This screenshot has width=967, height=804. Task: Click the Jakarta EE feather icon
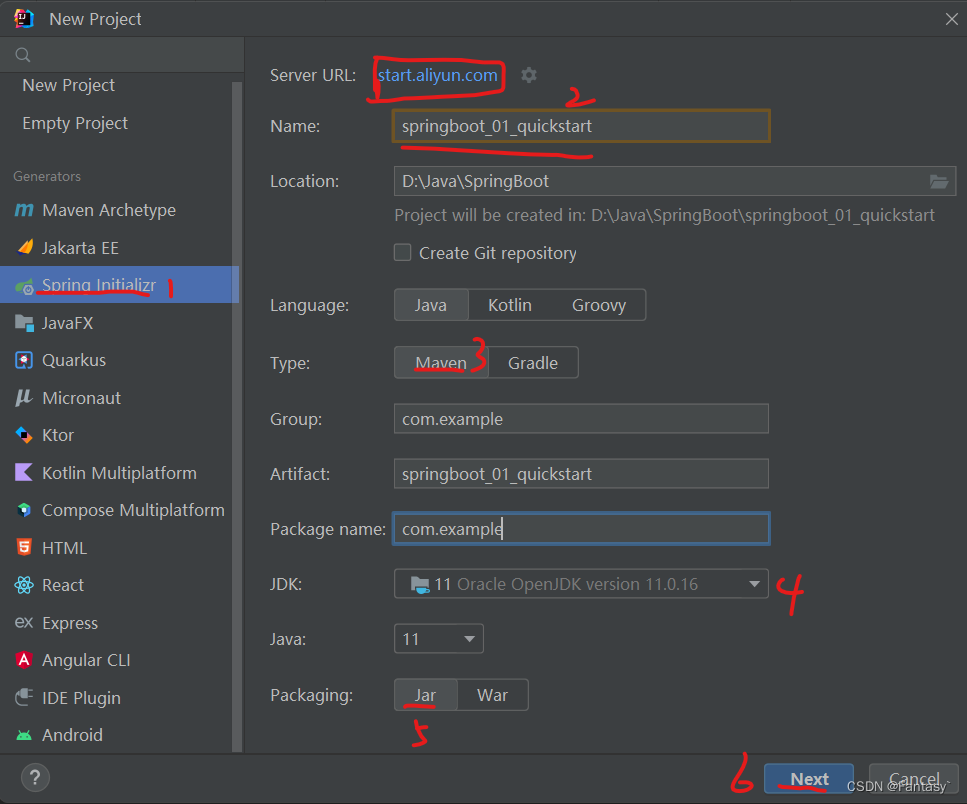25,248
